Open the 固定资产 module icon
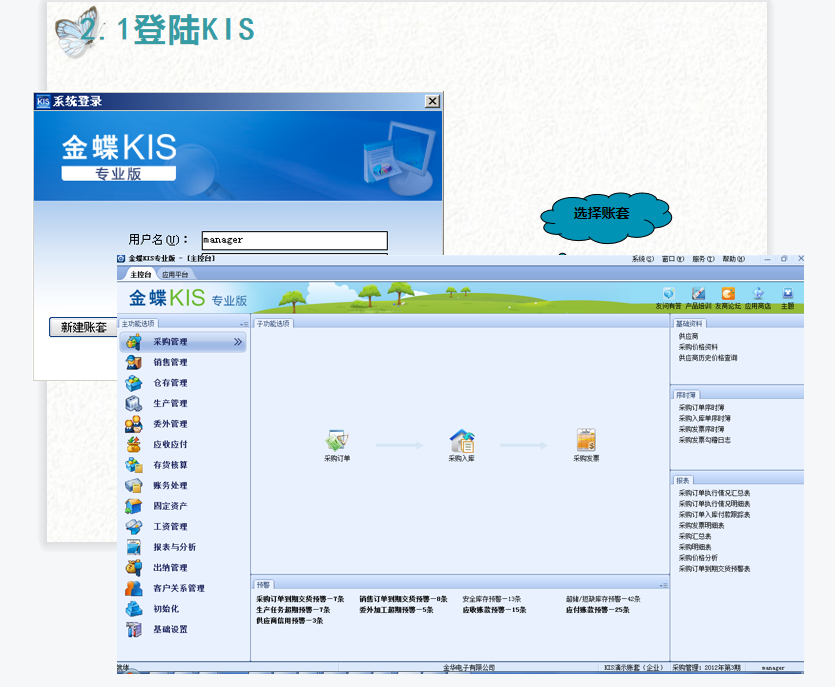This screenshot has height=687, width=835. tap(133, 507)
